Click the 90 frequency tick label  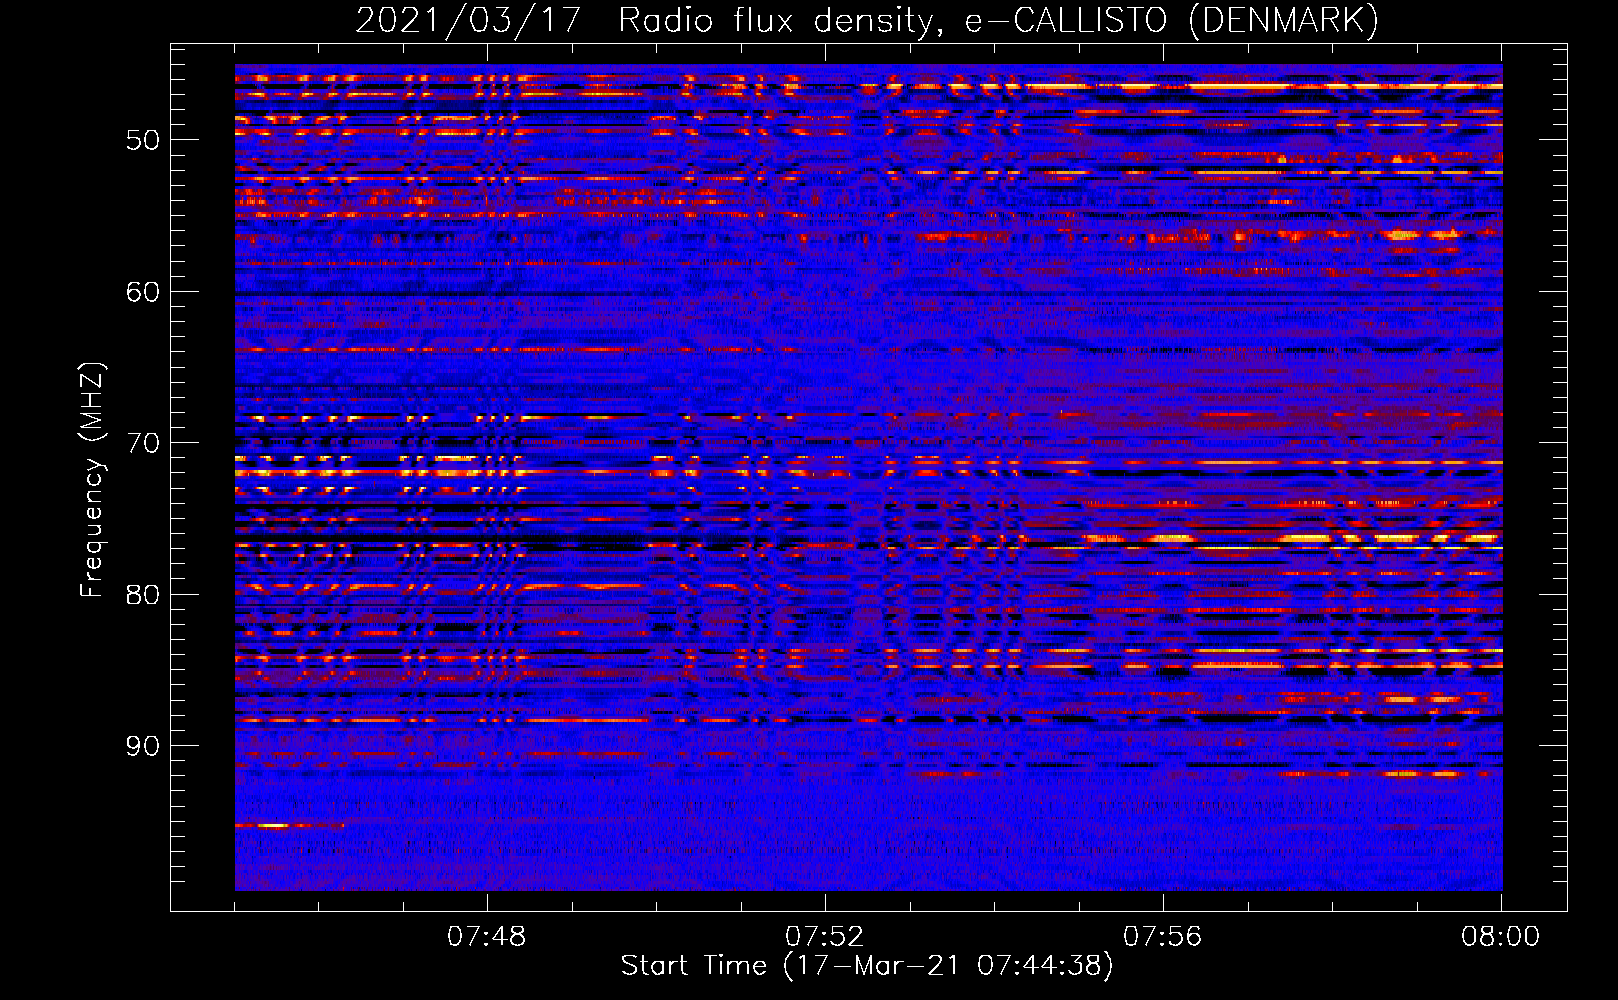tap(143, 747)
